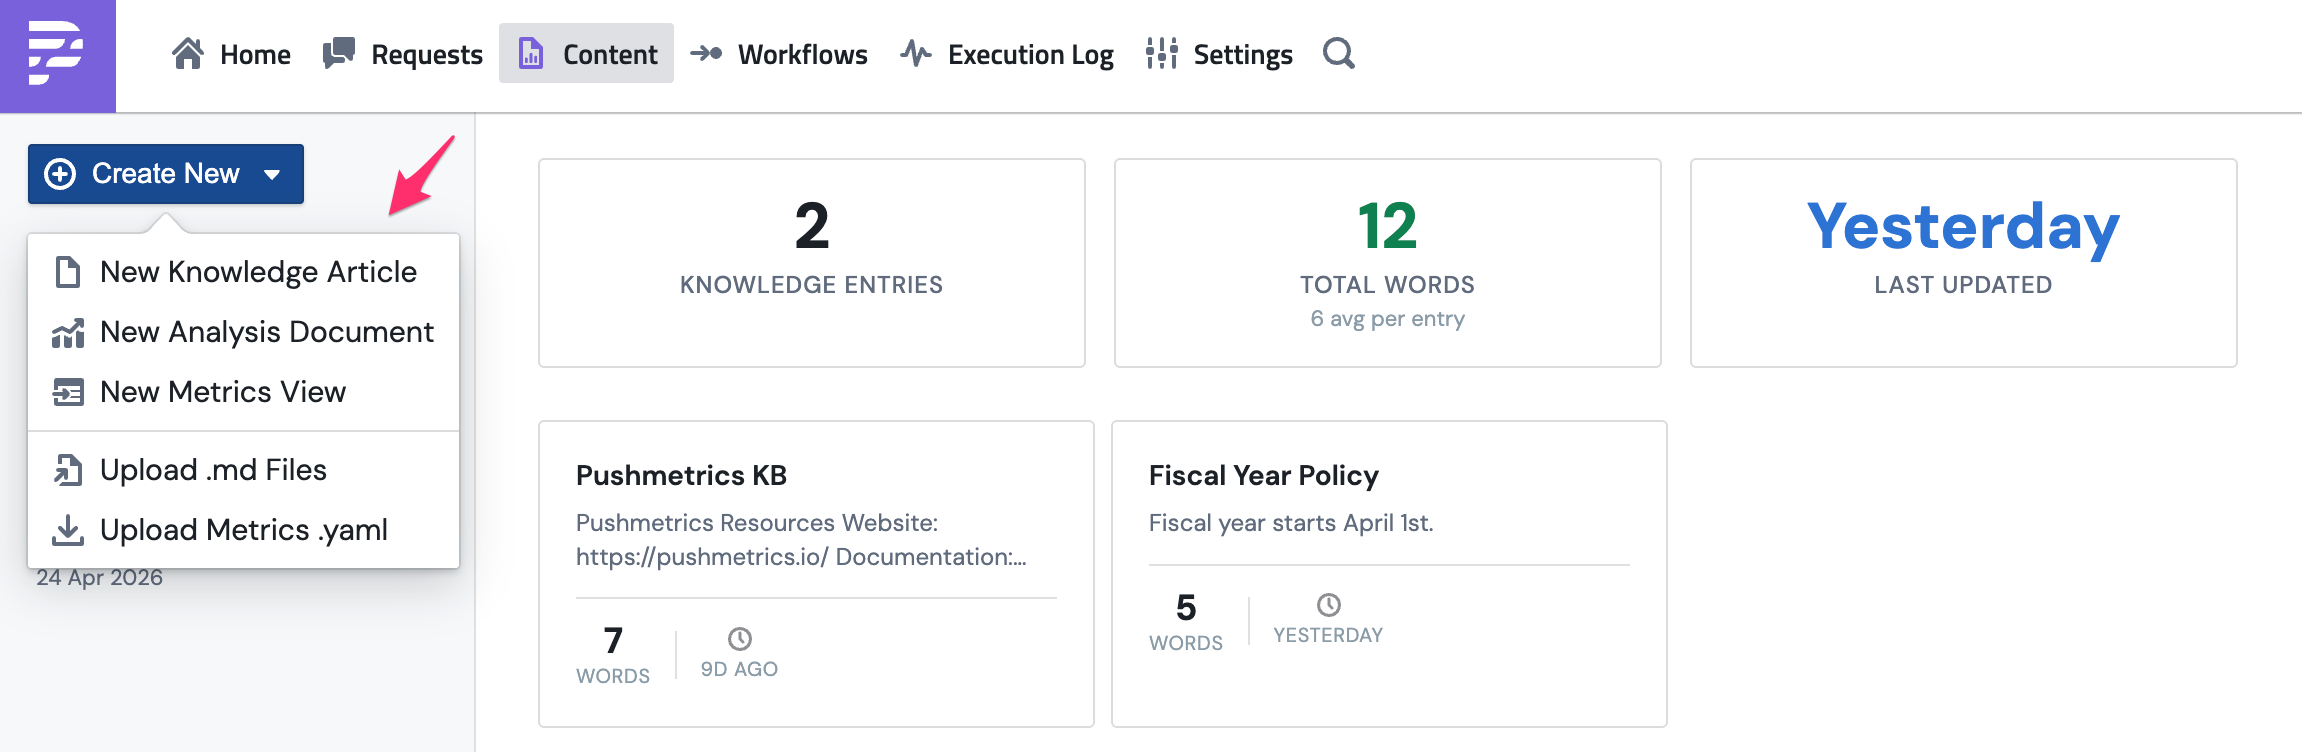Open the Fiscal Year Policy card title
Image resolution: width=2302 pixels, height=752 pixels.
coord(1264,475)
